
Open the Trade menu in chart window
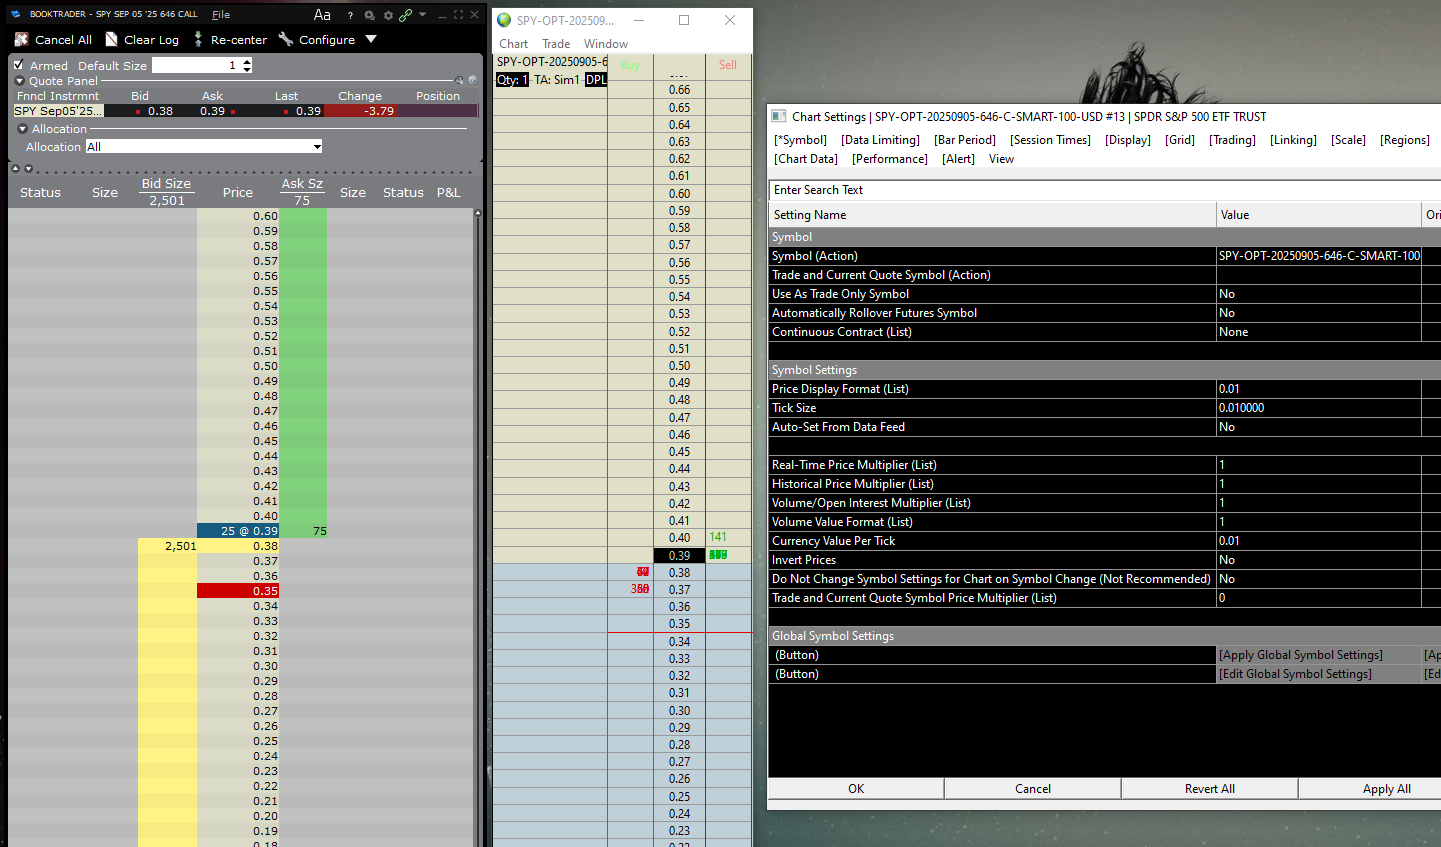coord(556,44)
